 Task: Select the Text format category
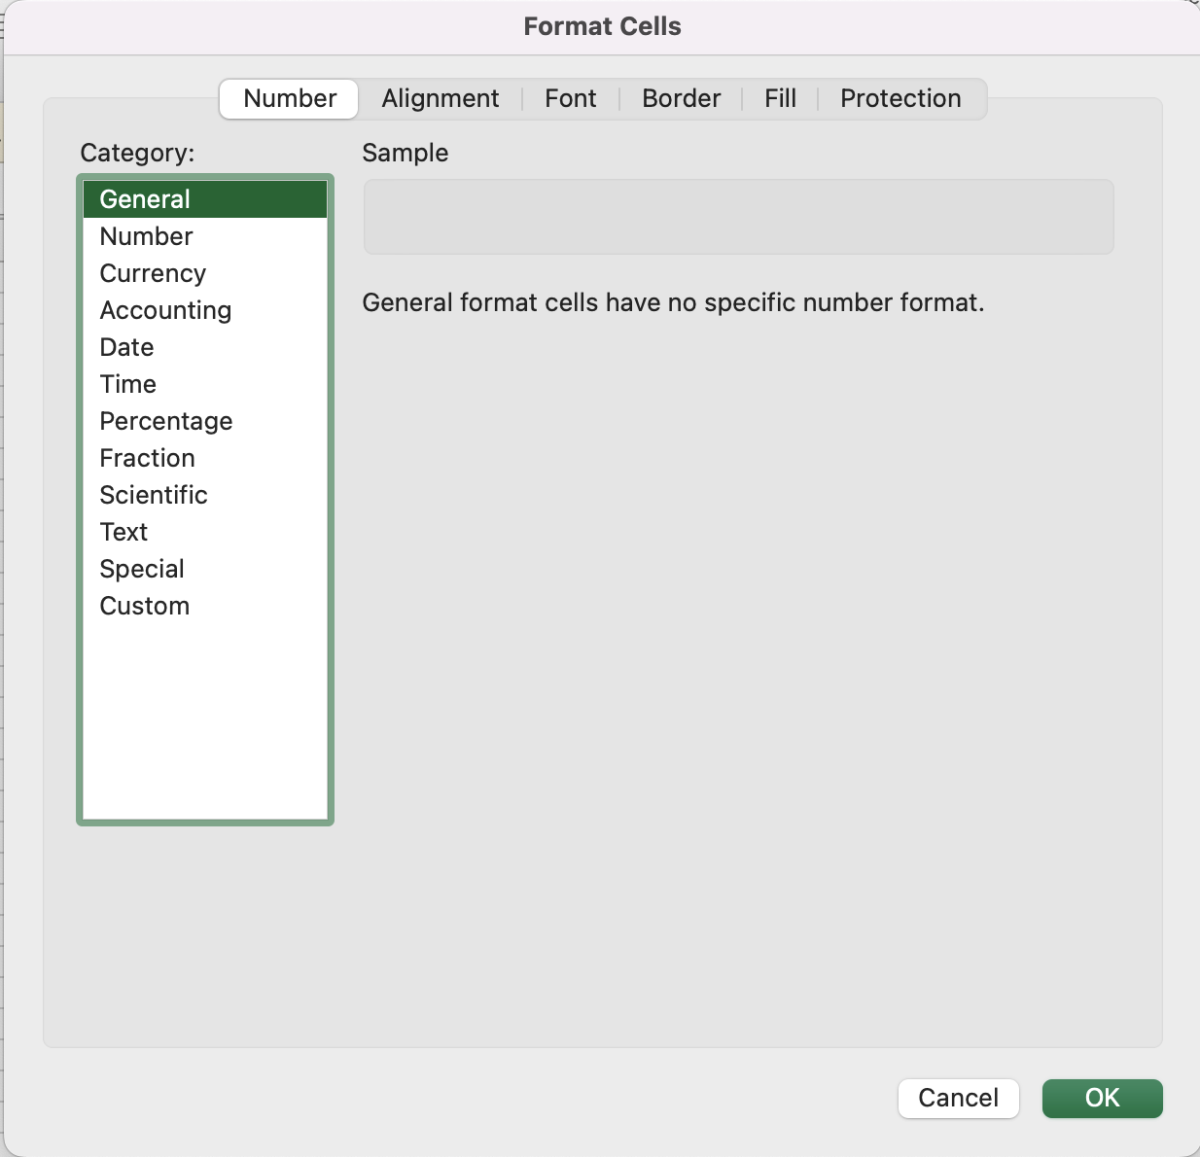123,531
